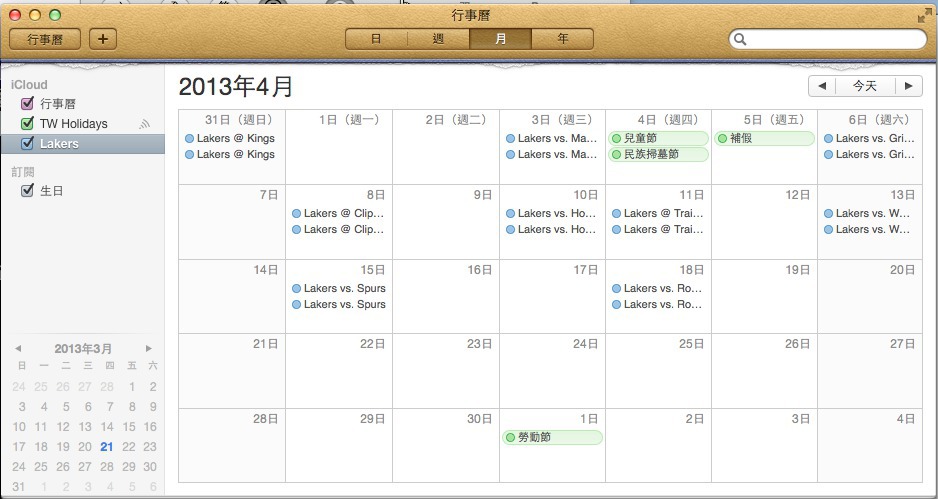Select day 21 in mini calendar
This screenshot has height=499, width=938.
point(106,447)
